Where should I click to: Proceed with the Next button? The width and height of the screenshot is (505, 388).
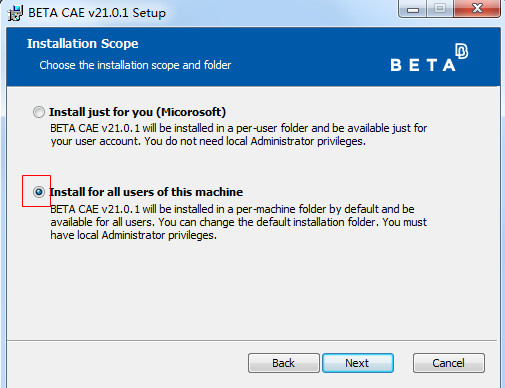[x=358, y=363]
